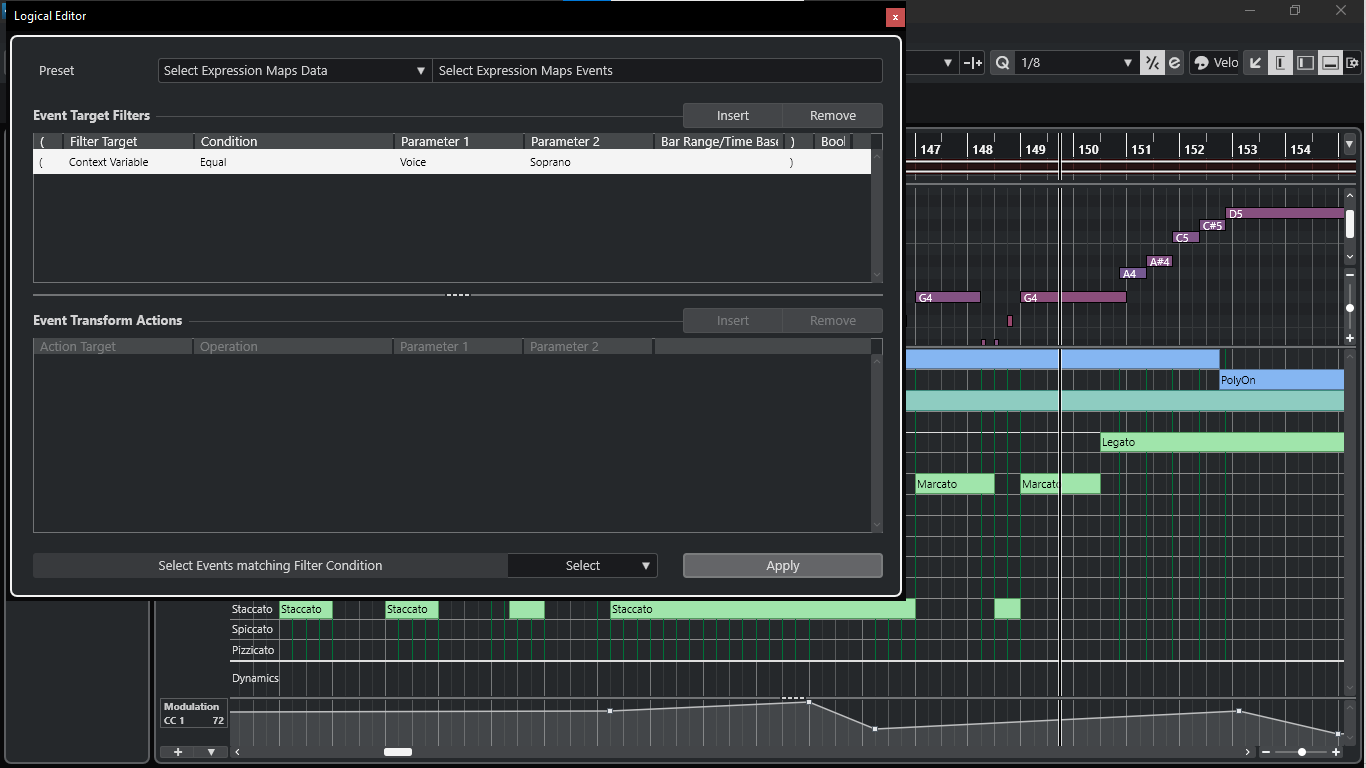This screenshot has height=768, width=1366.
Task: Open the 1/8 quantize preset dropdown
Action: coord(1076,63)
